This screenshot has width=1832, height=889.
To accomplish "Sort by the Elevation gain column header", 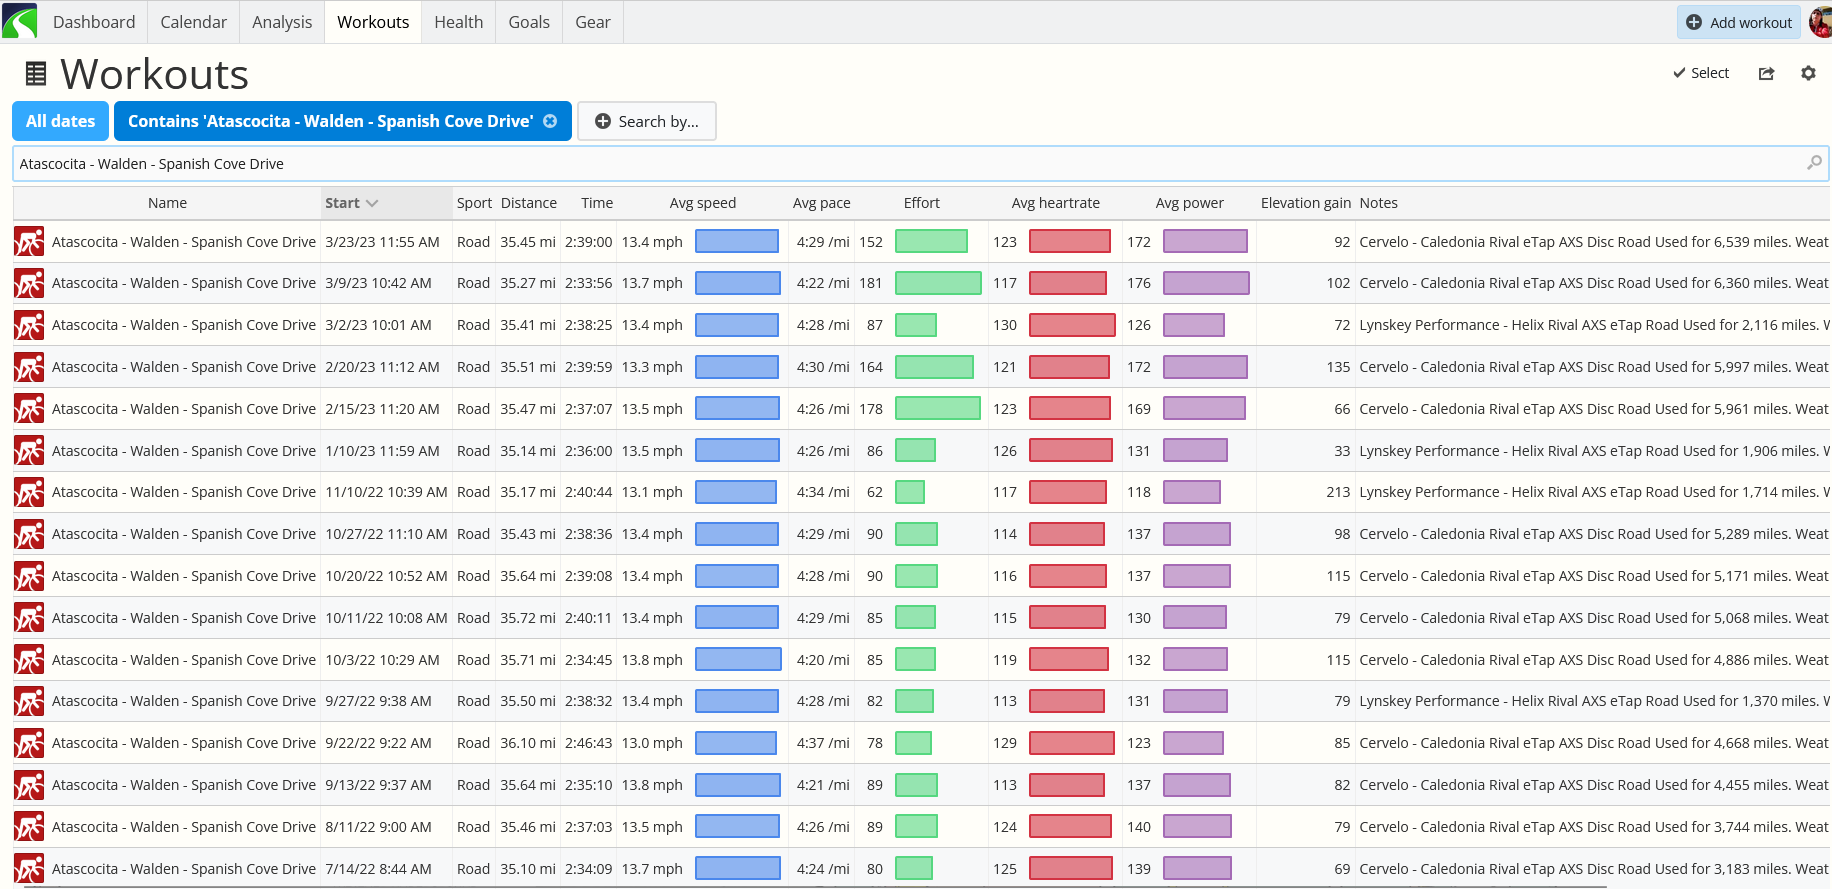I will 1305,203.
